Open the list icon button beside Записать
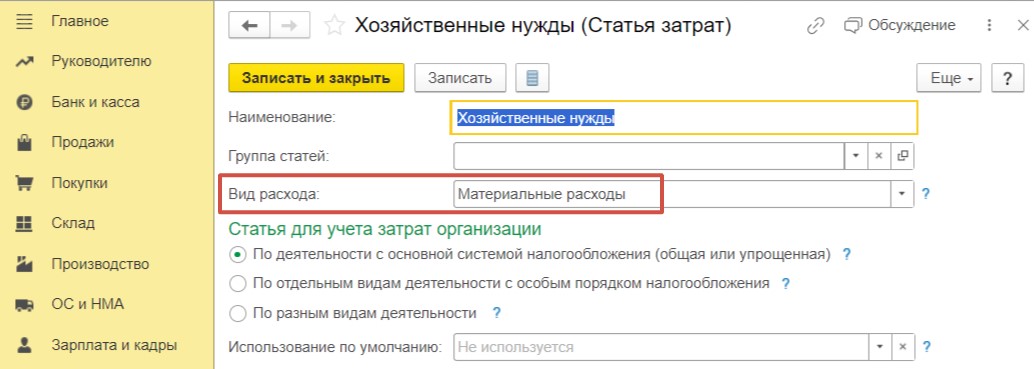1034x369 pixels. 532,78
